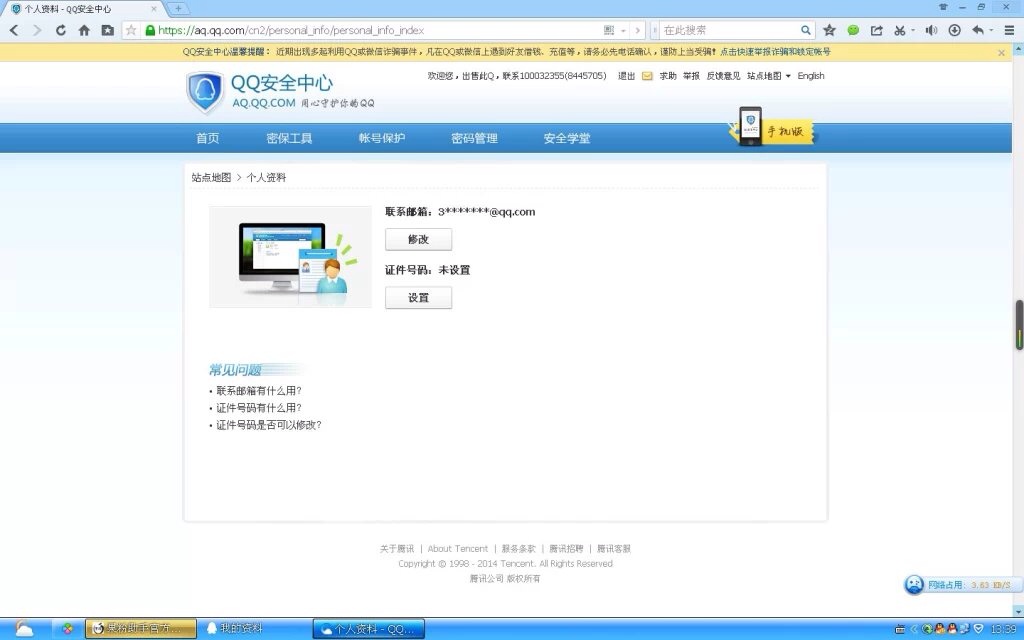
Task: Open FAQ 证件号码是否可以修改?
Action: click(x=268, y=424)
